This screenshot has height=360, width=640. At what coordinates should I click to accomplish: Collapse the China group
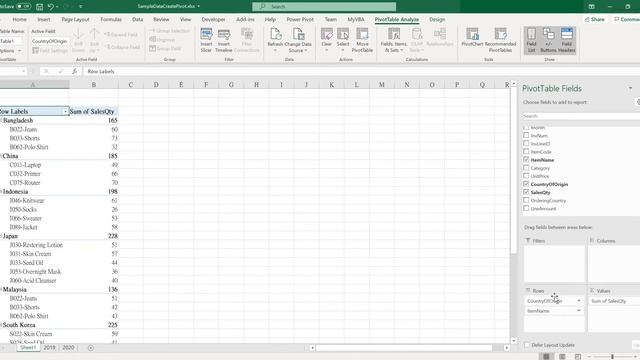pos(1,156)
